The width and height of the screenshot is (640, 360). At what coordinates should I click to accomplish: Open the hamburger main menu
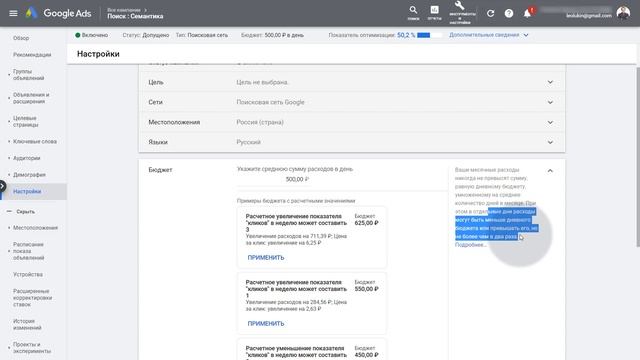pos(13,13)
